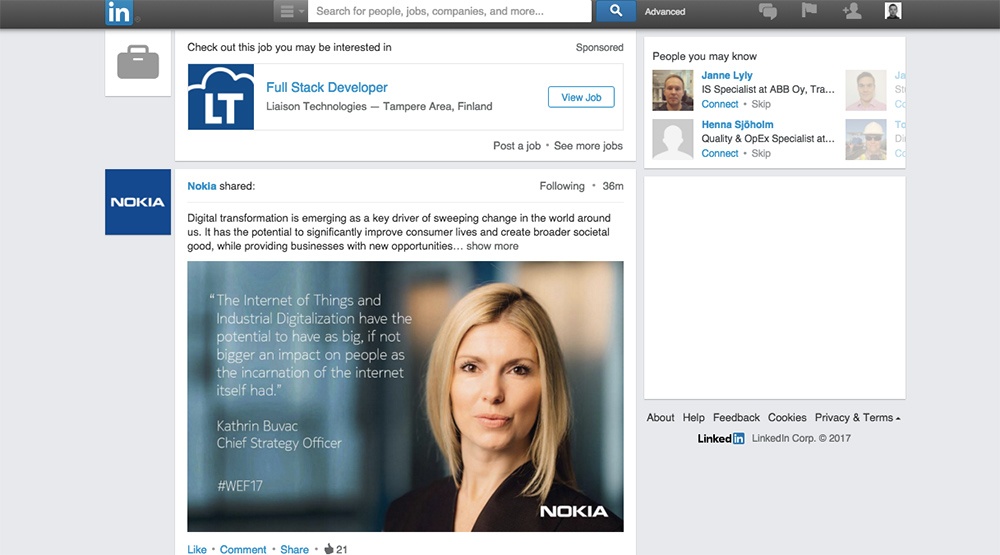Click the thumbs-up likes count icon
This screenshot has height=555, width=1000.
click(x=328, y=549)
